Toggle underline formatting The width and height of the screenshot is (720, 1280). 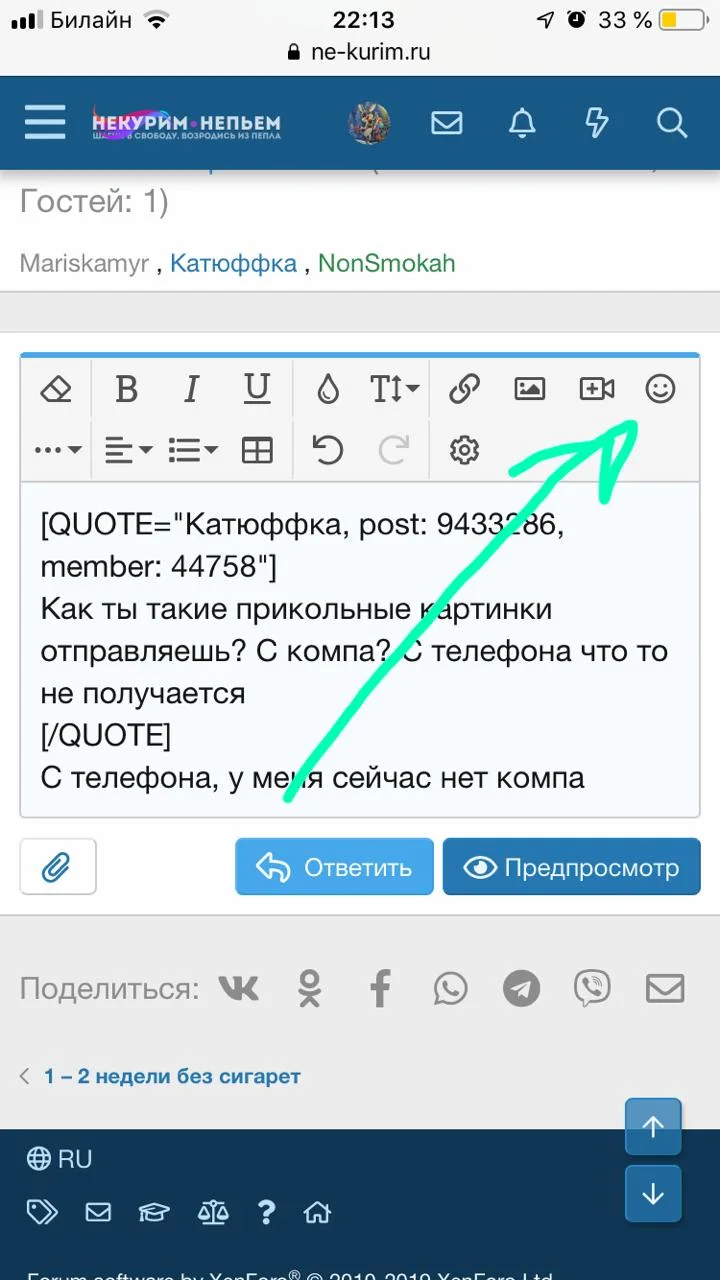[258, 389]
